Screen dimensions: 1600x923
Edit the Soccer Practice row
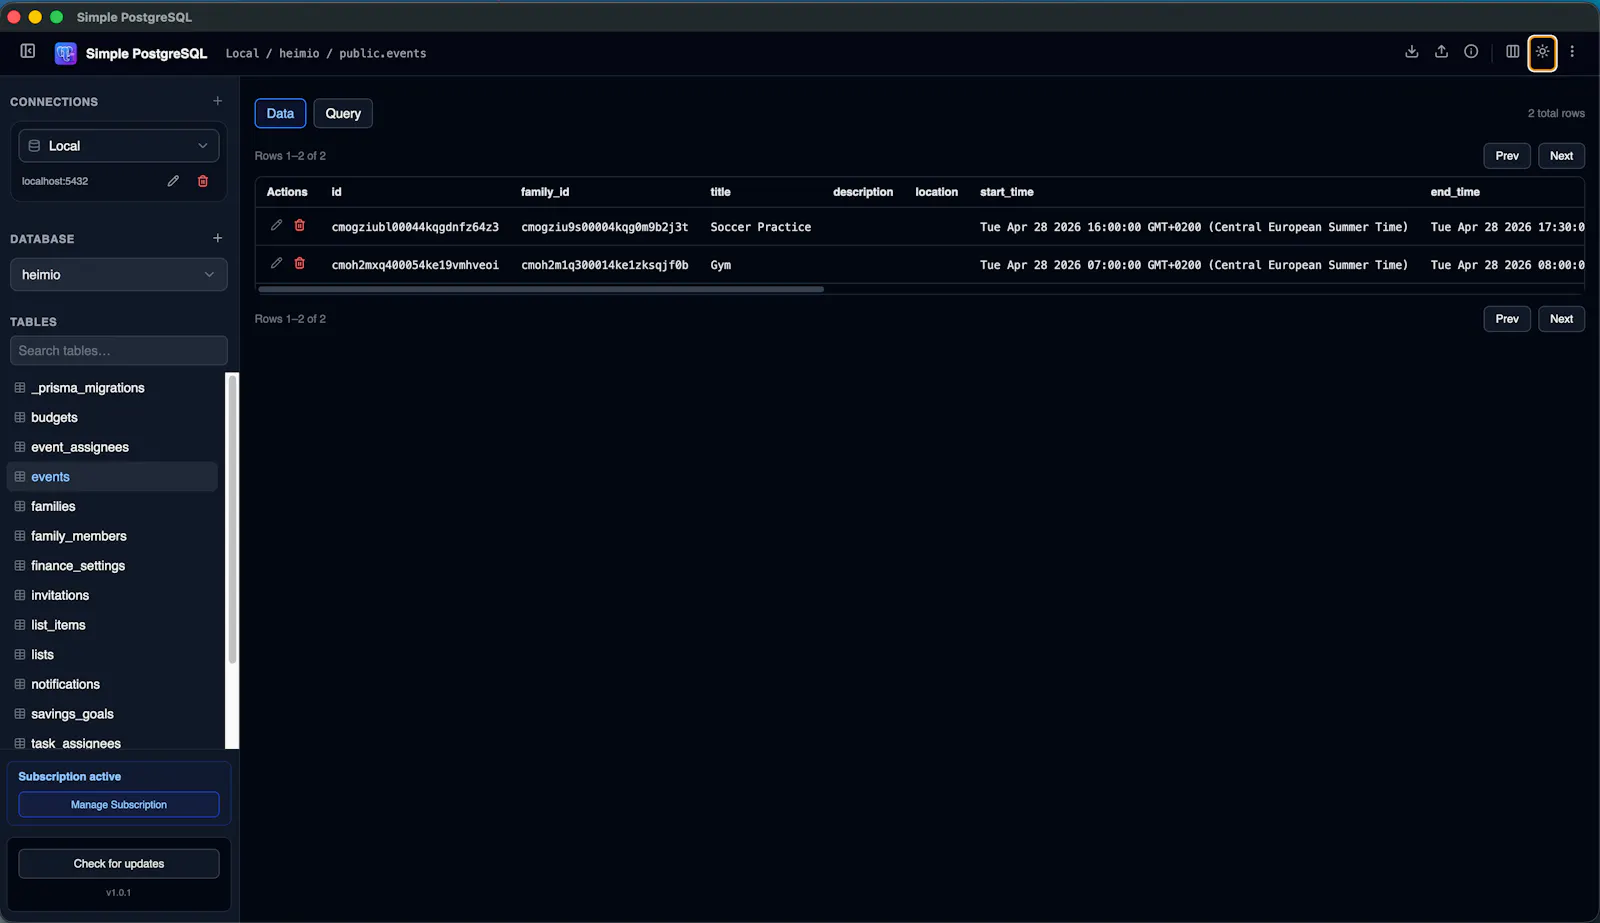277,225
